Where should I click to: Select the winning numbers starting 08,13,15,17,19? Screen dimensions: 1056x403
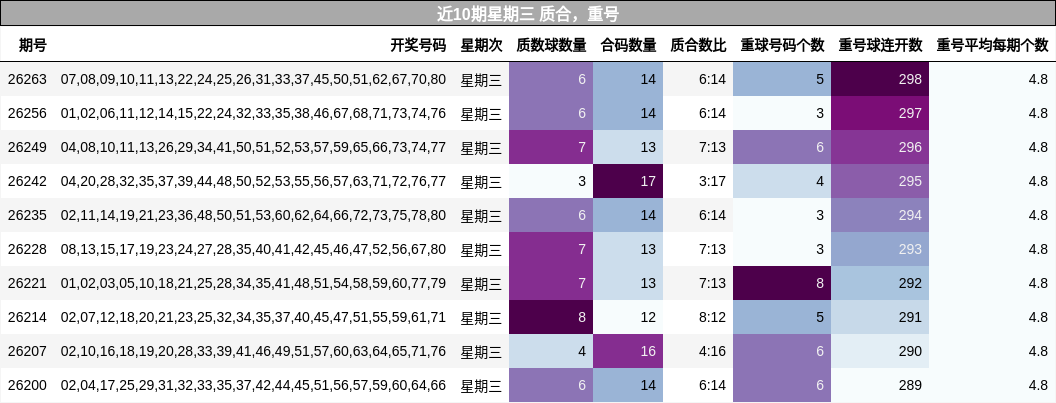[x=253, y=249]
